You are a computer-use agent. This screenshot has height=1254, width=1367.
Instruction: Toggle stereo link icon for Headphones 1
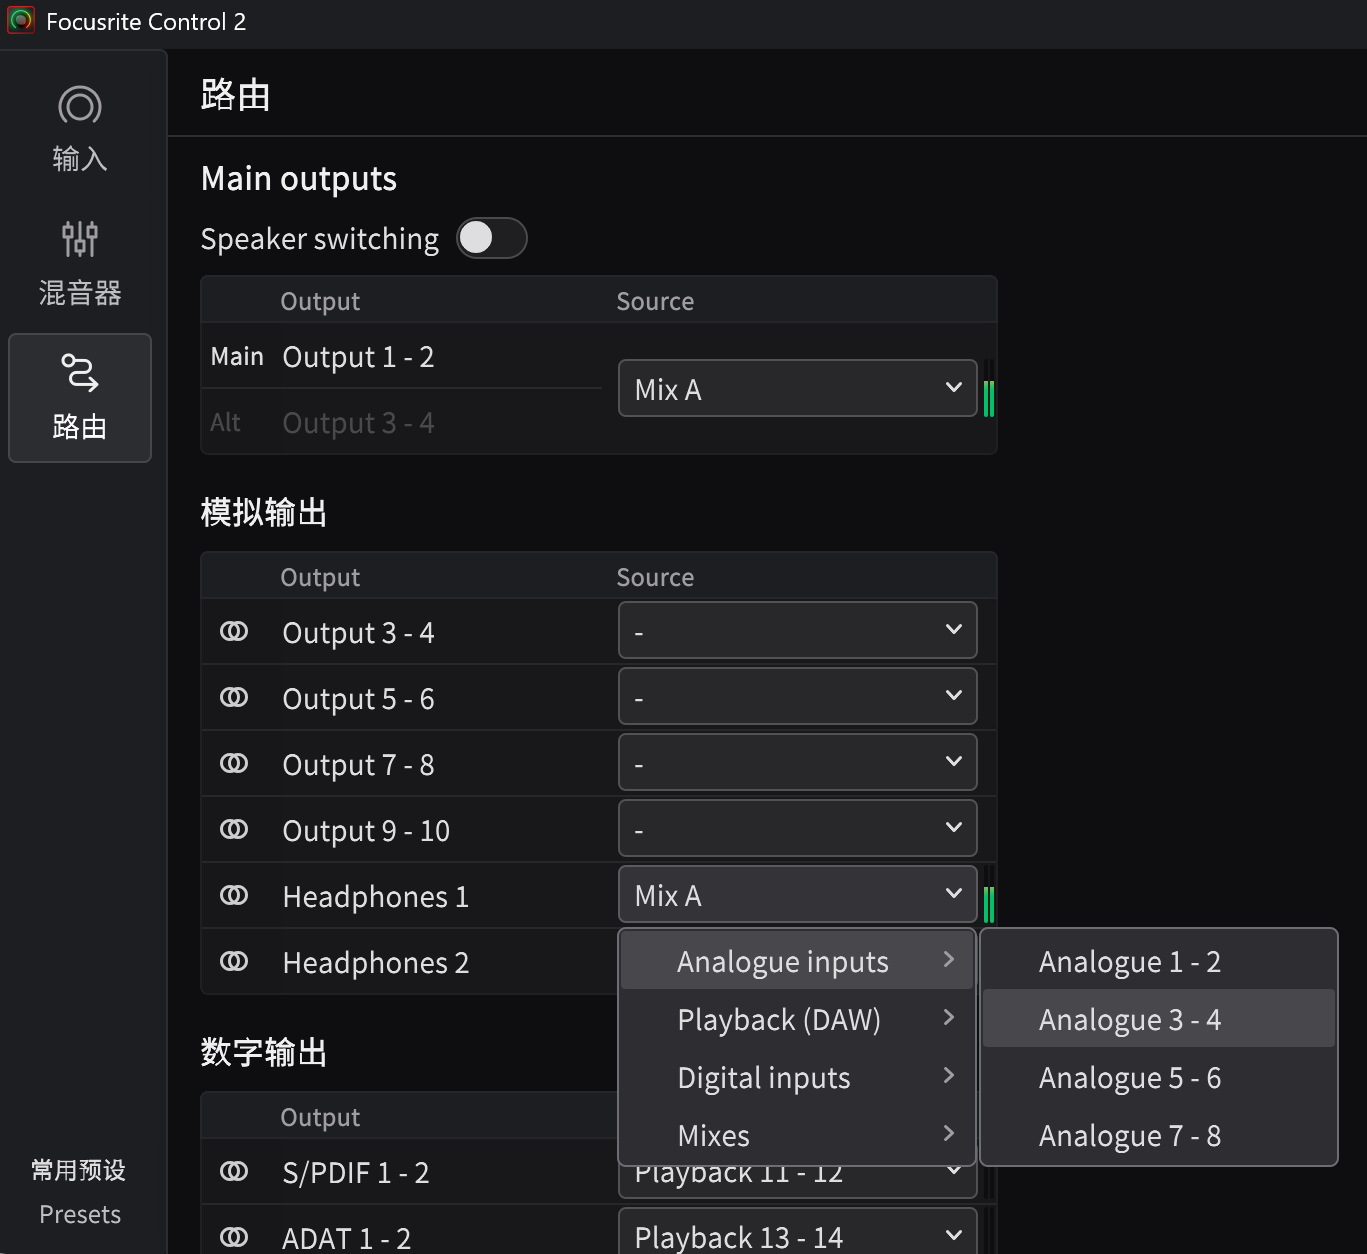click(x=234, y=896)
